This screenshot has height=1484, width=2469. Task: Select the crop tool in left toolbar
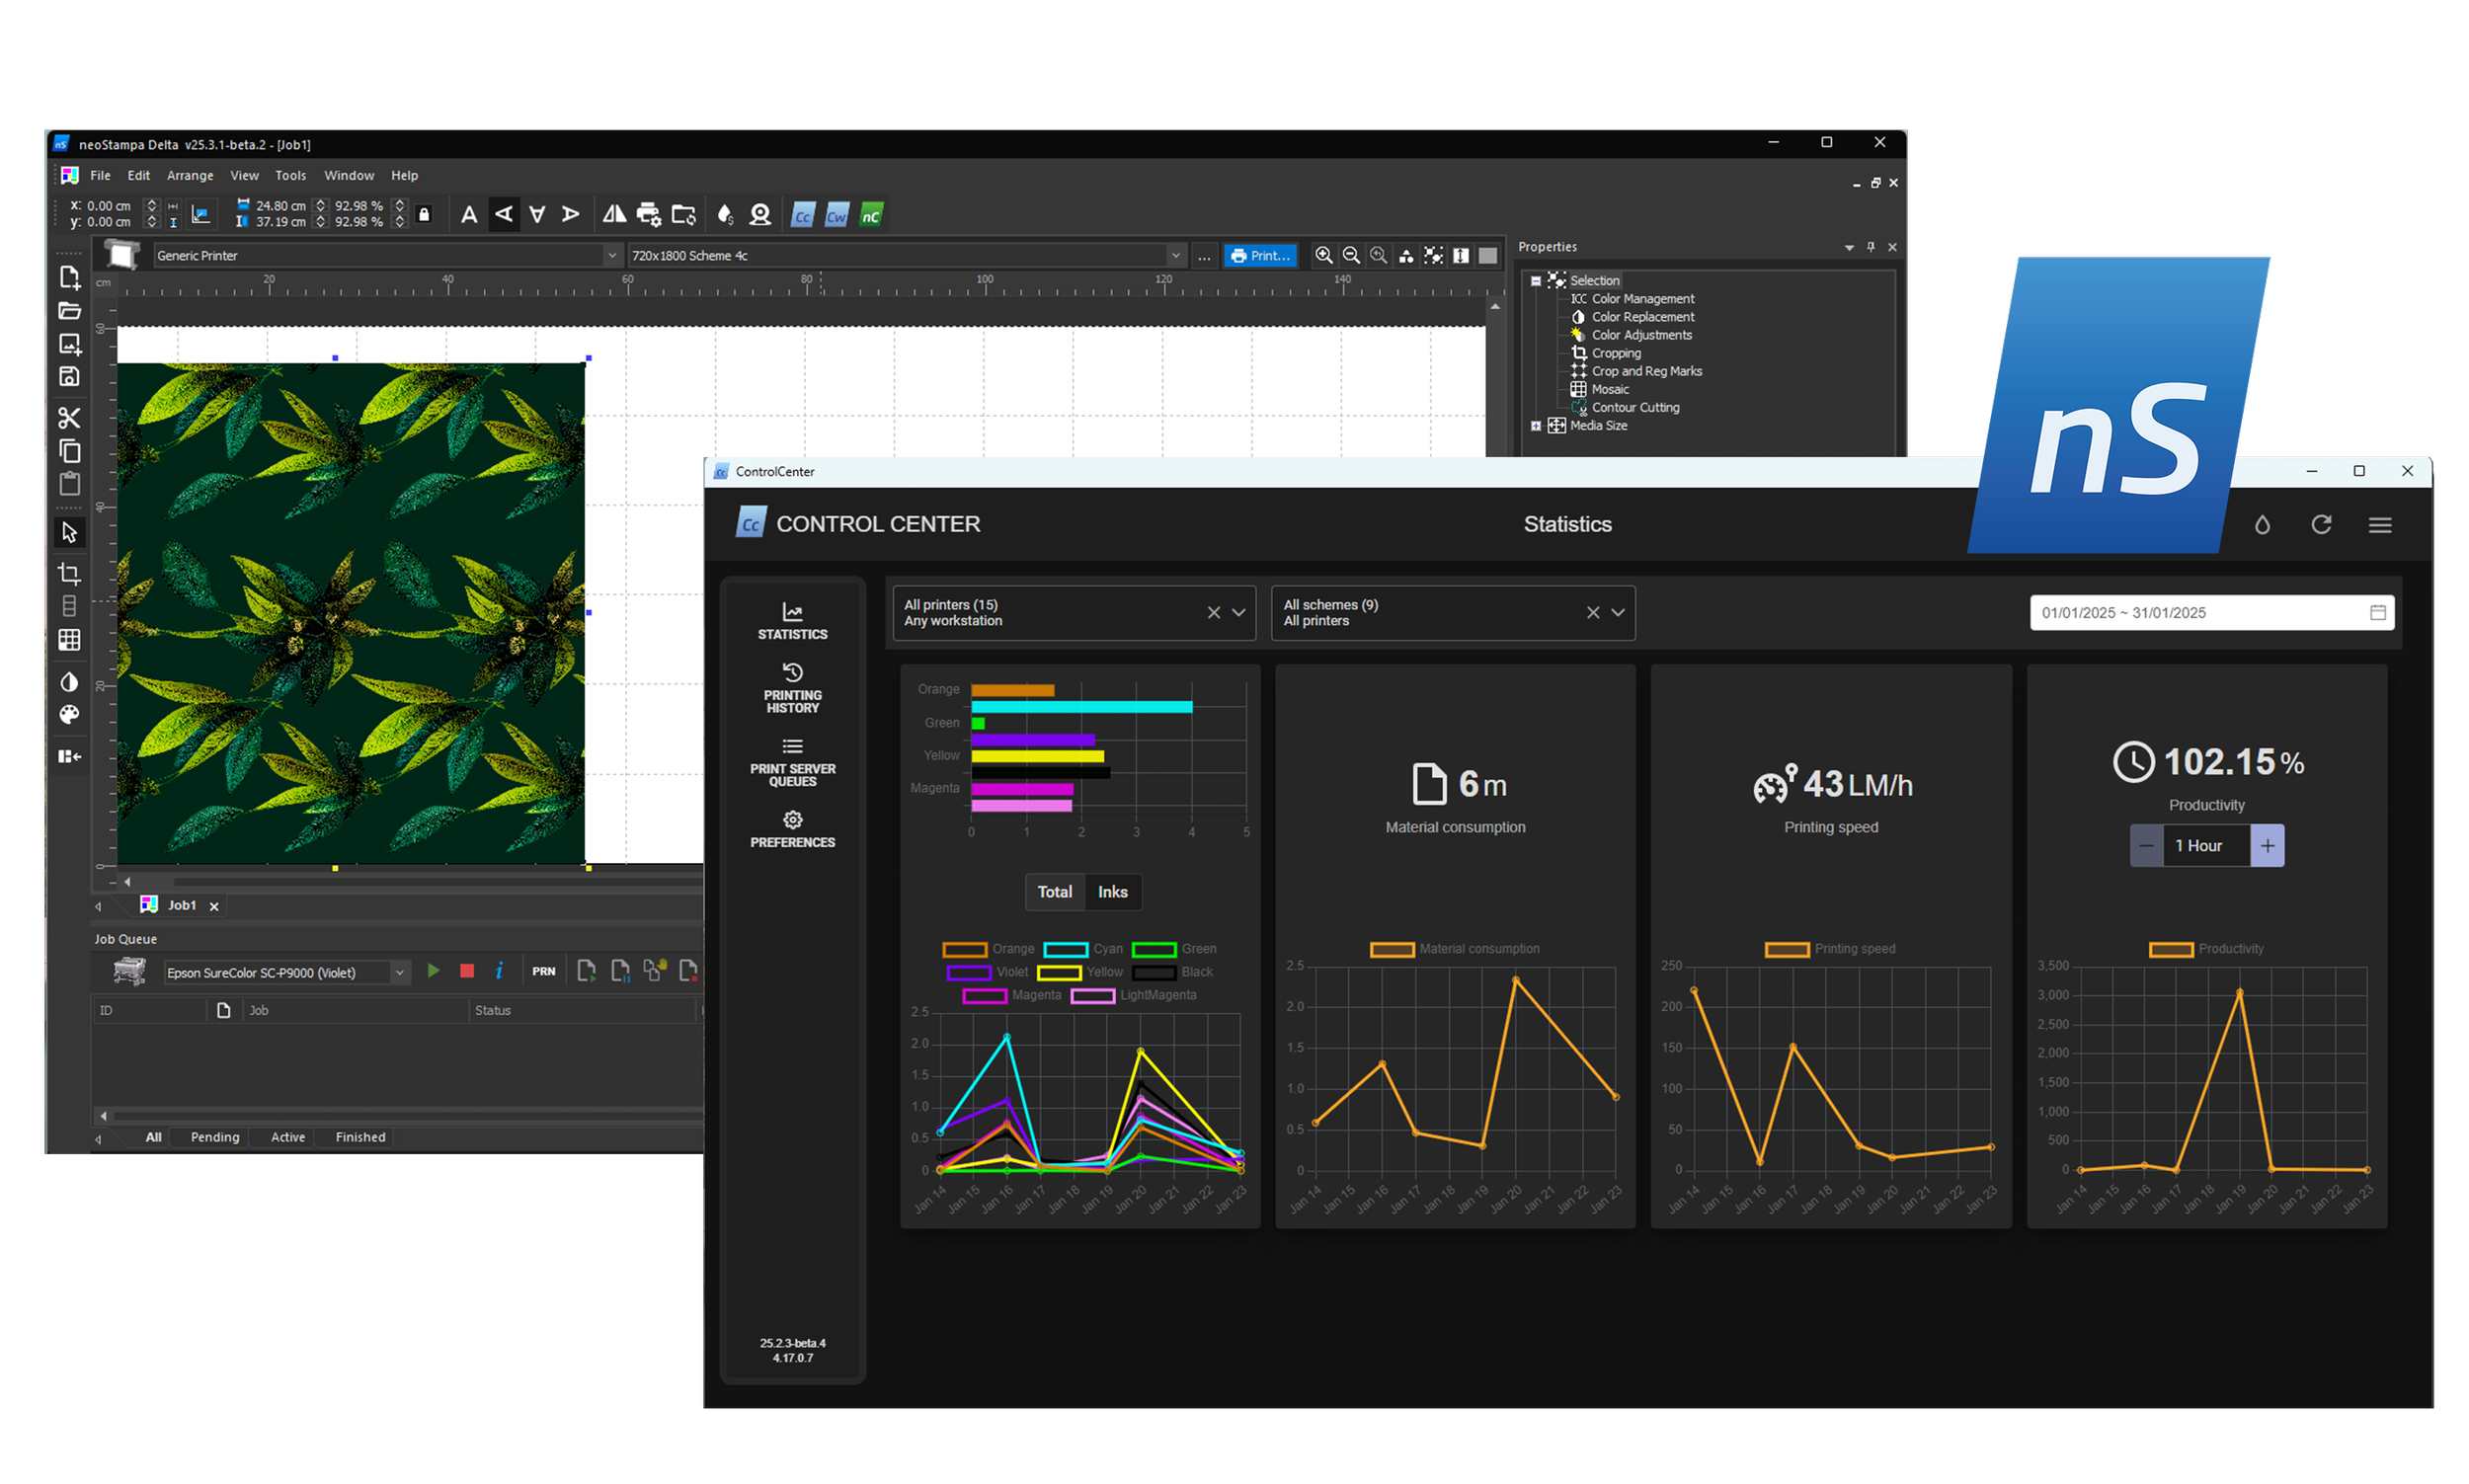pos(69,574)
